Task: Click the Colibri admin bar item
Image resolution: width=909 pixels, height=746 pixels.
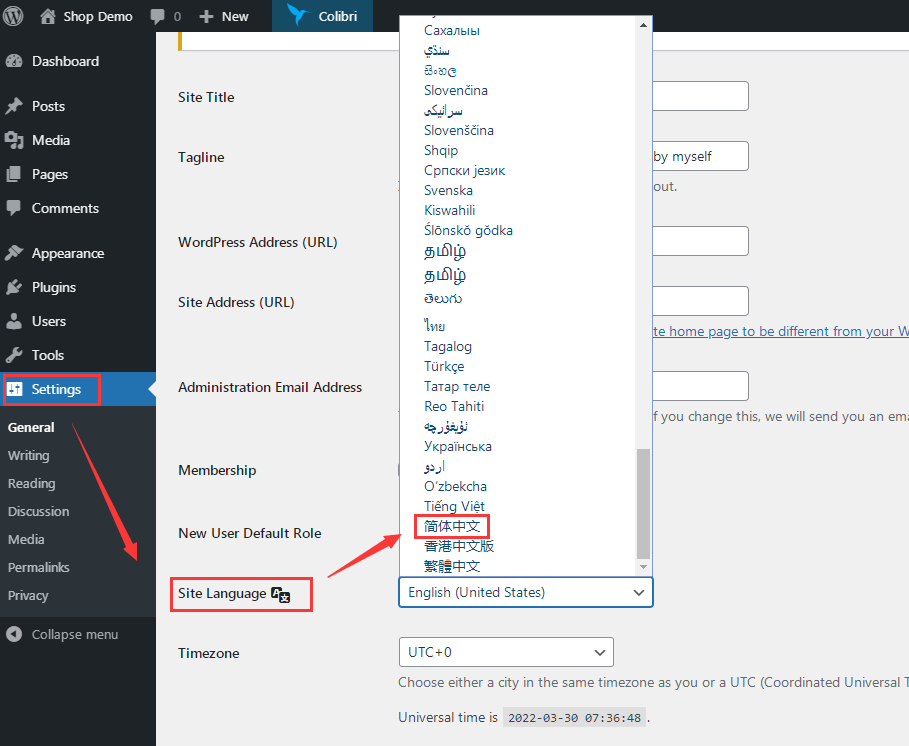Action: [x=322, y=16]
